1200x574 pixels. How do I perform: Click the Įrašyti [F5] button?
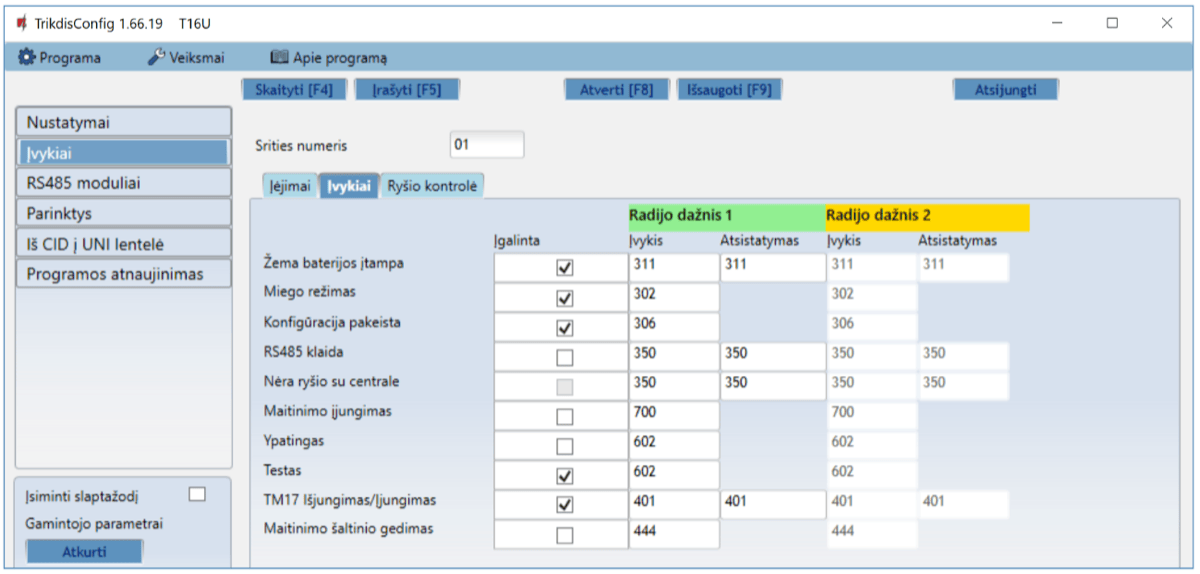407,89
